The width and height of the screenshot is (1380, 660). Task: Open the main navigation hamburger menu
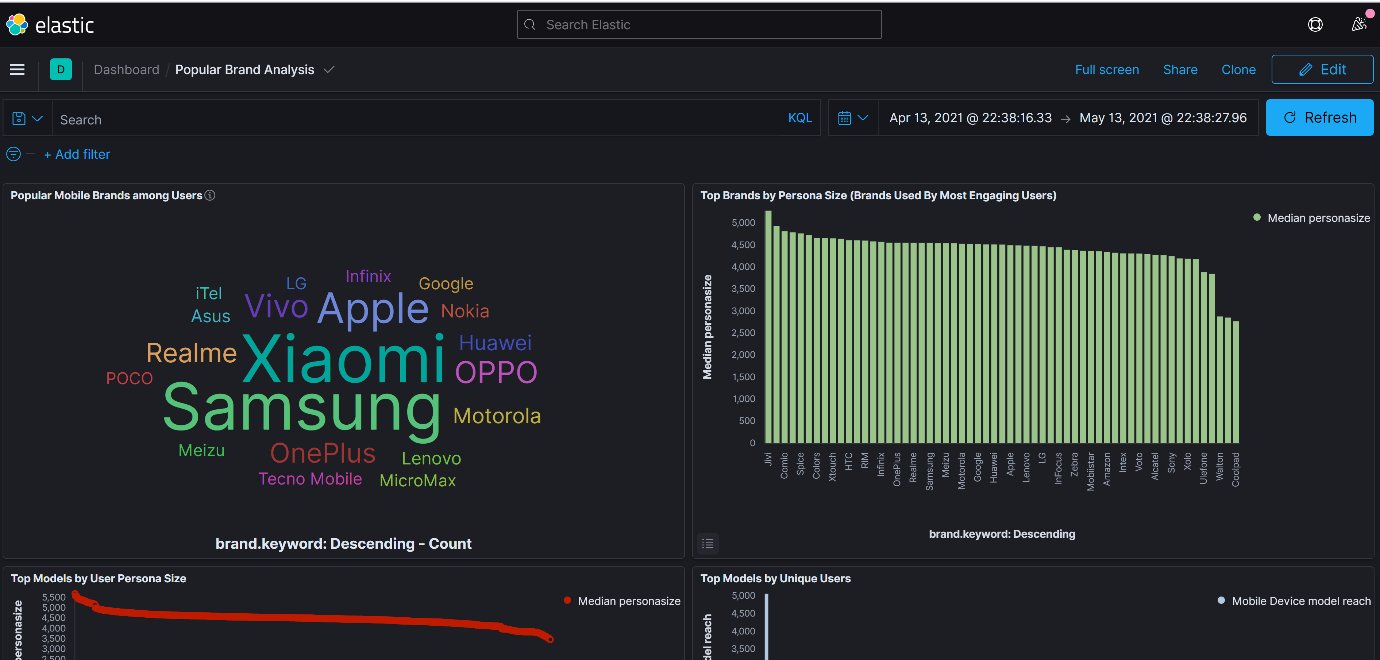click(x=17, y=69)
